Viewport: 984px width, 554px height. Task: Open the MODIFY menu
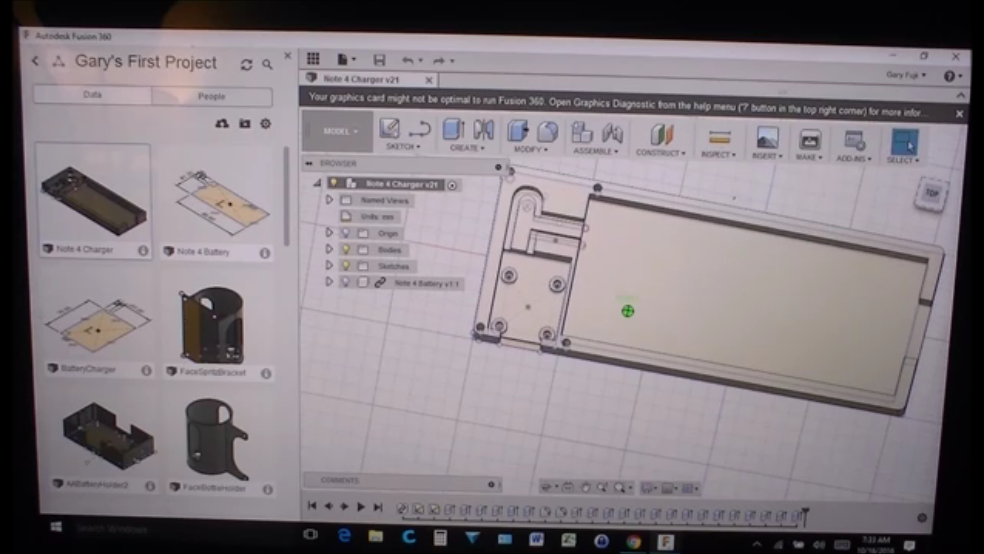tap(531, 149)
